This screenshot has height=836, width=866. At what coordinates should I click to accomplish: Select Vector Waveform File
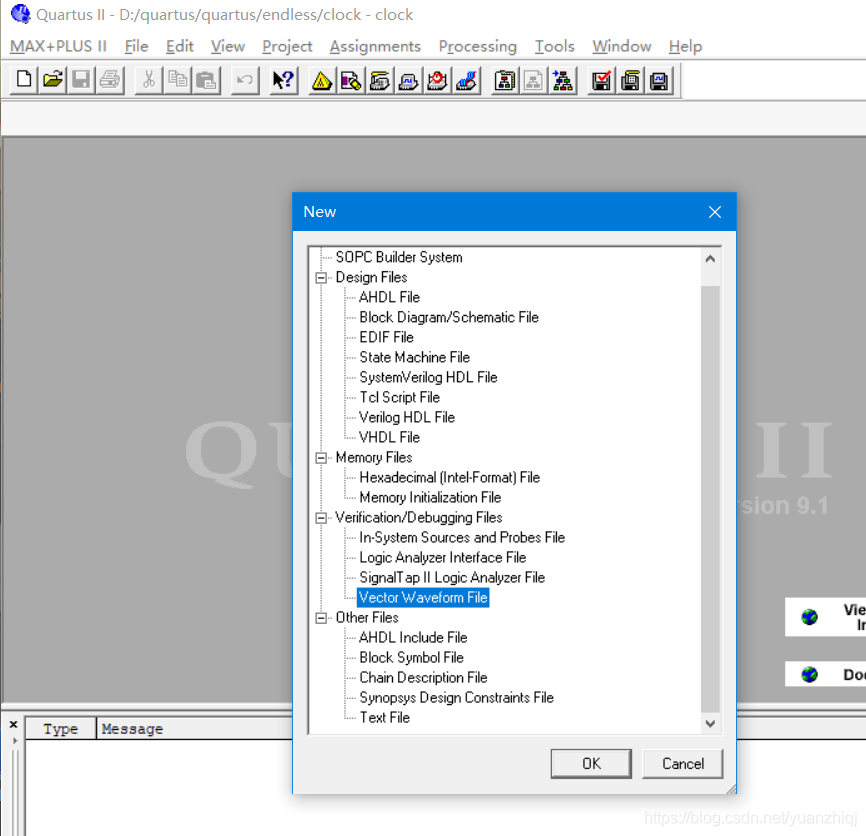[423, 597]
